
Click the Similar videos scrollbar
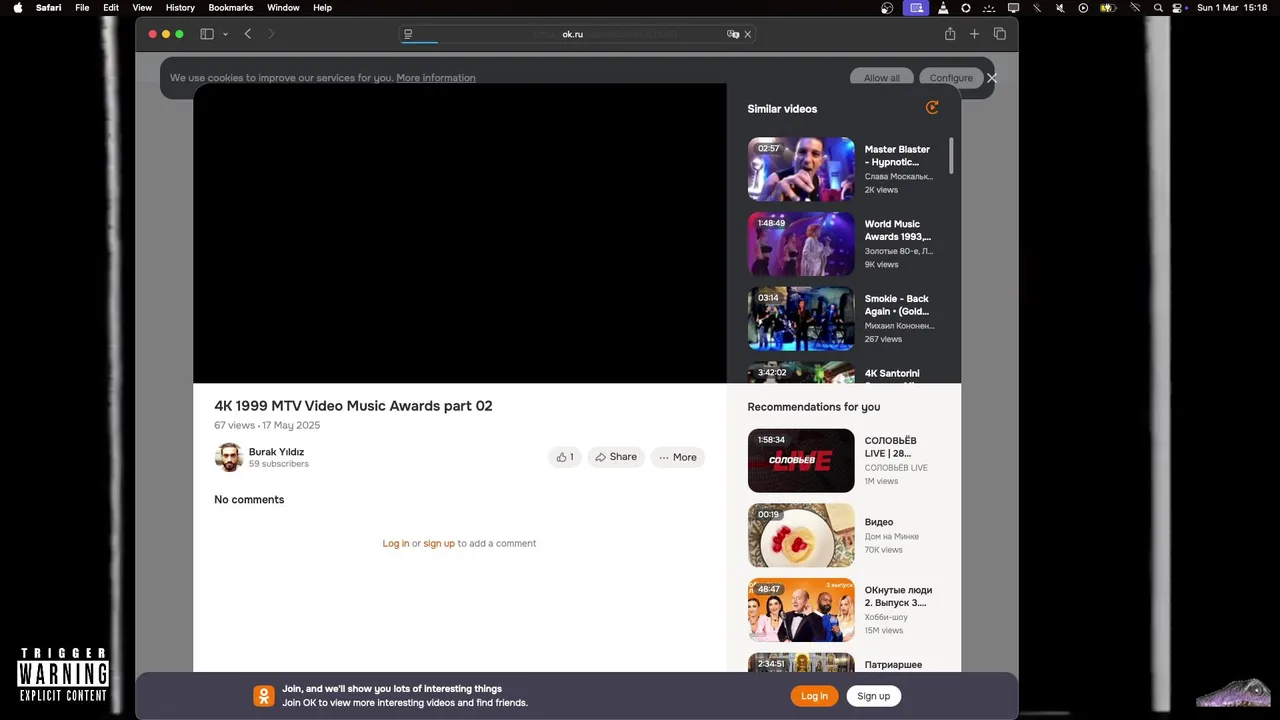click(x=951, y=155)
